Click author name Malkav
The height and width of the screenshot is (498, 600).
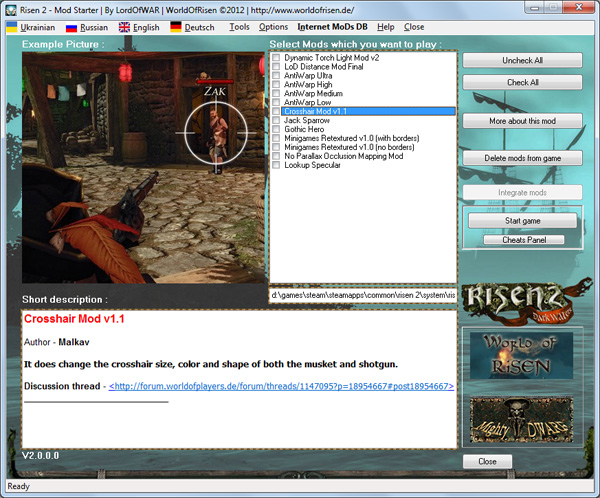click(x=74, y=342)
